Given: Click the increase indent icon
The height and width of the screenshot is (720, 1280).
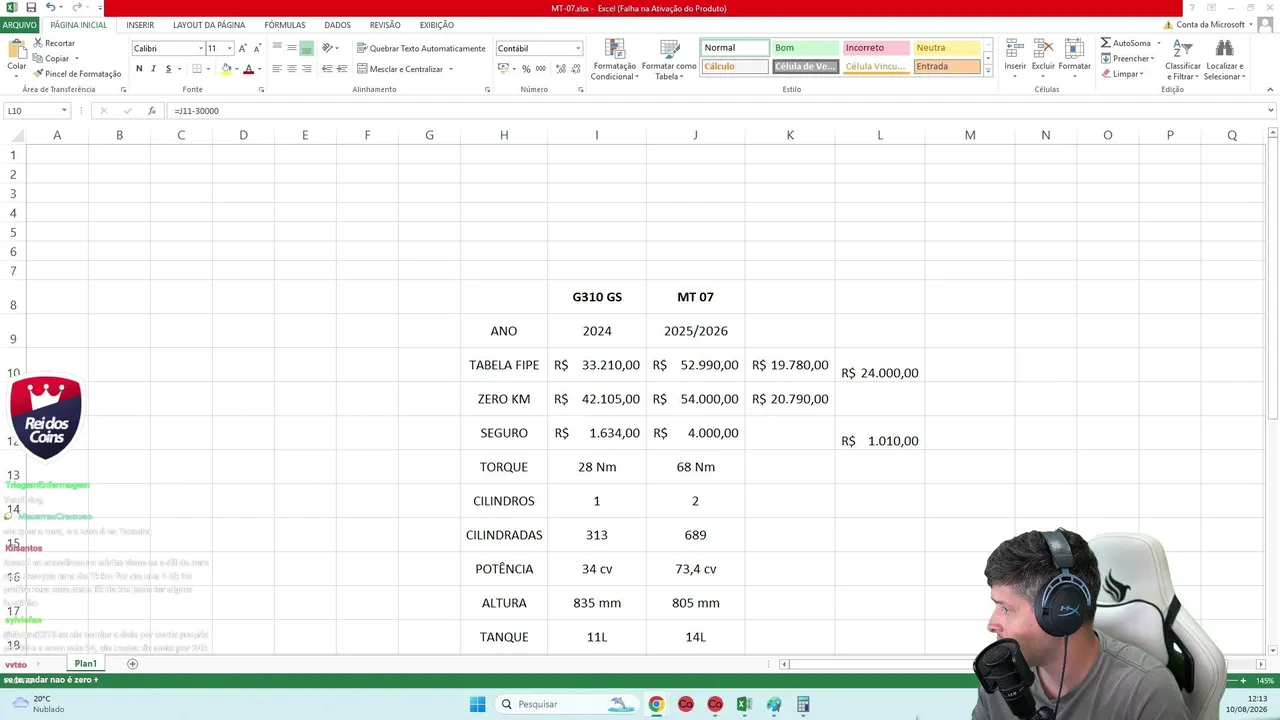Looking at the screenshot, I should (342, 69).
